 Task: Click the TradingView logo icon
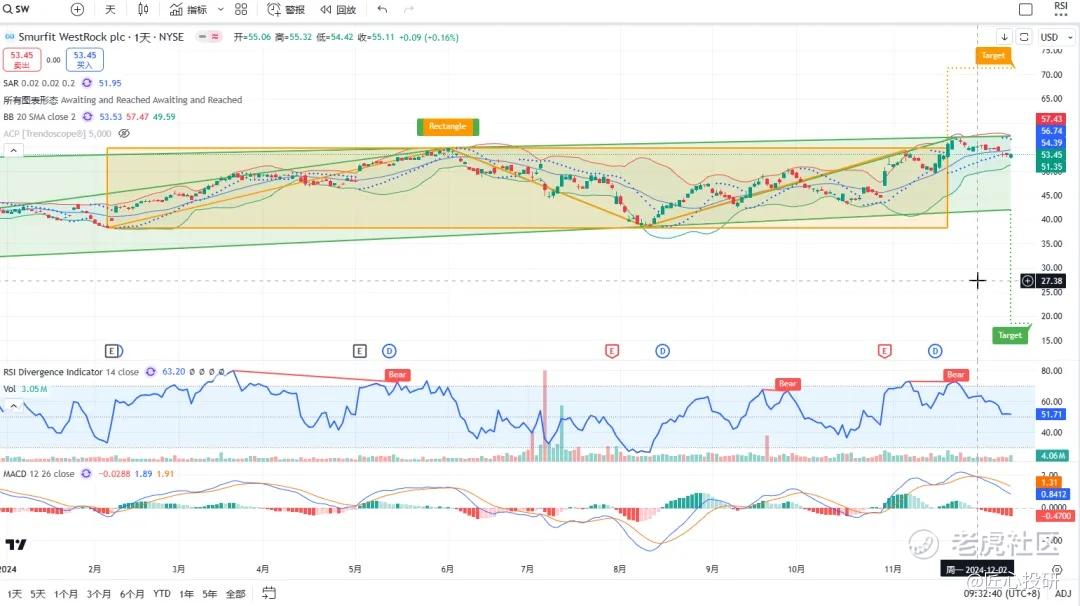(15, 545)
